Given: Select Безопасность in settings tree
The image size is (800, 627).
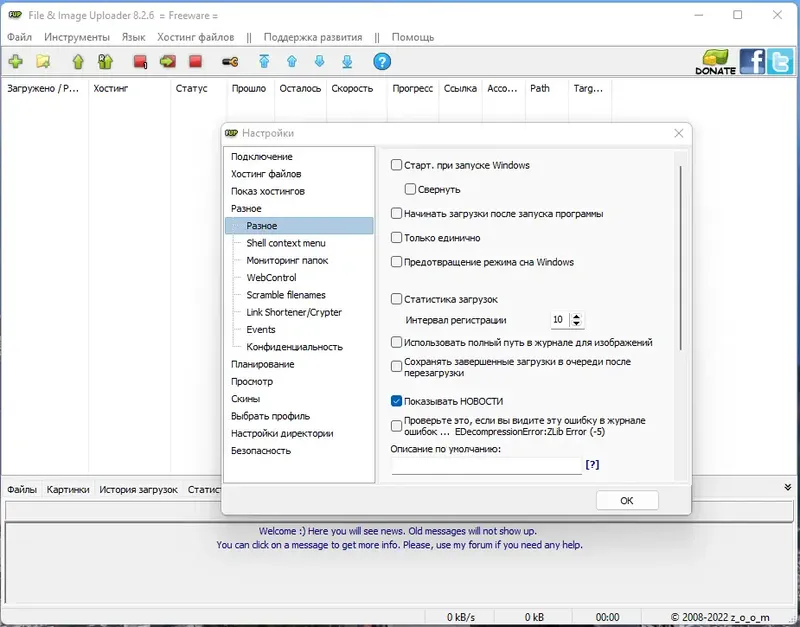Looking at the screenshot, I should coord(261,452).
